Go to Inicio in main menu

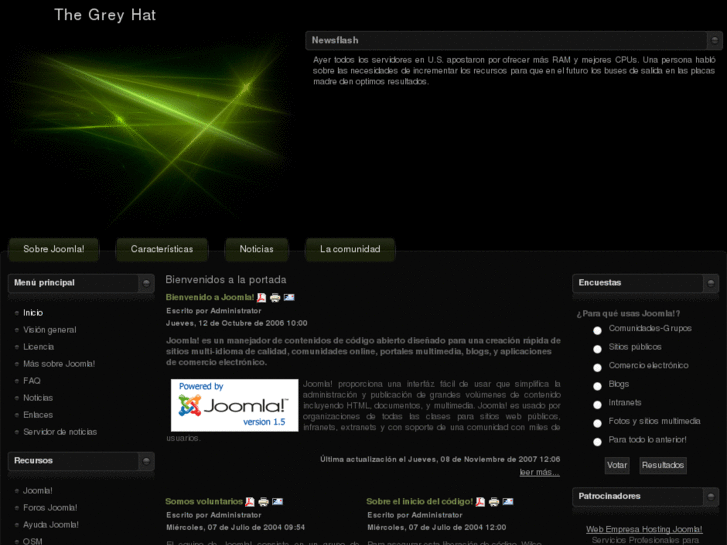click(x=33, y=313)
